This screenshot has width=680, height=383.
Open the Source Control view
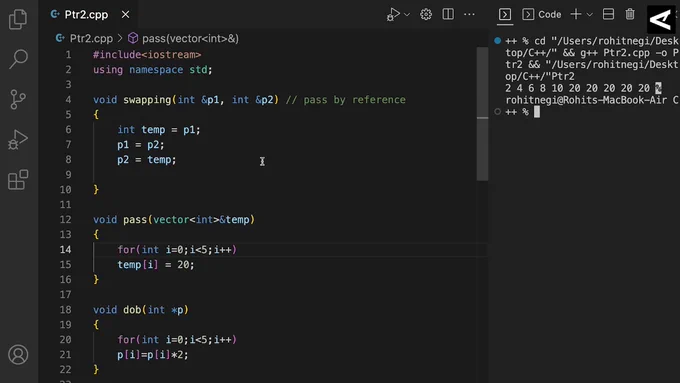[18, 99]
